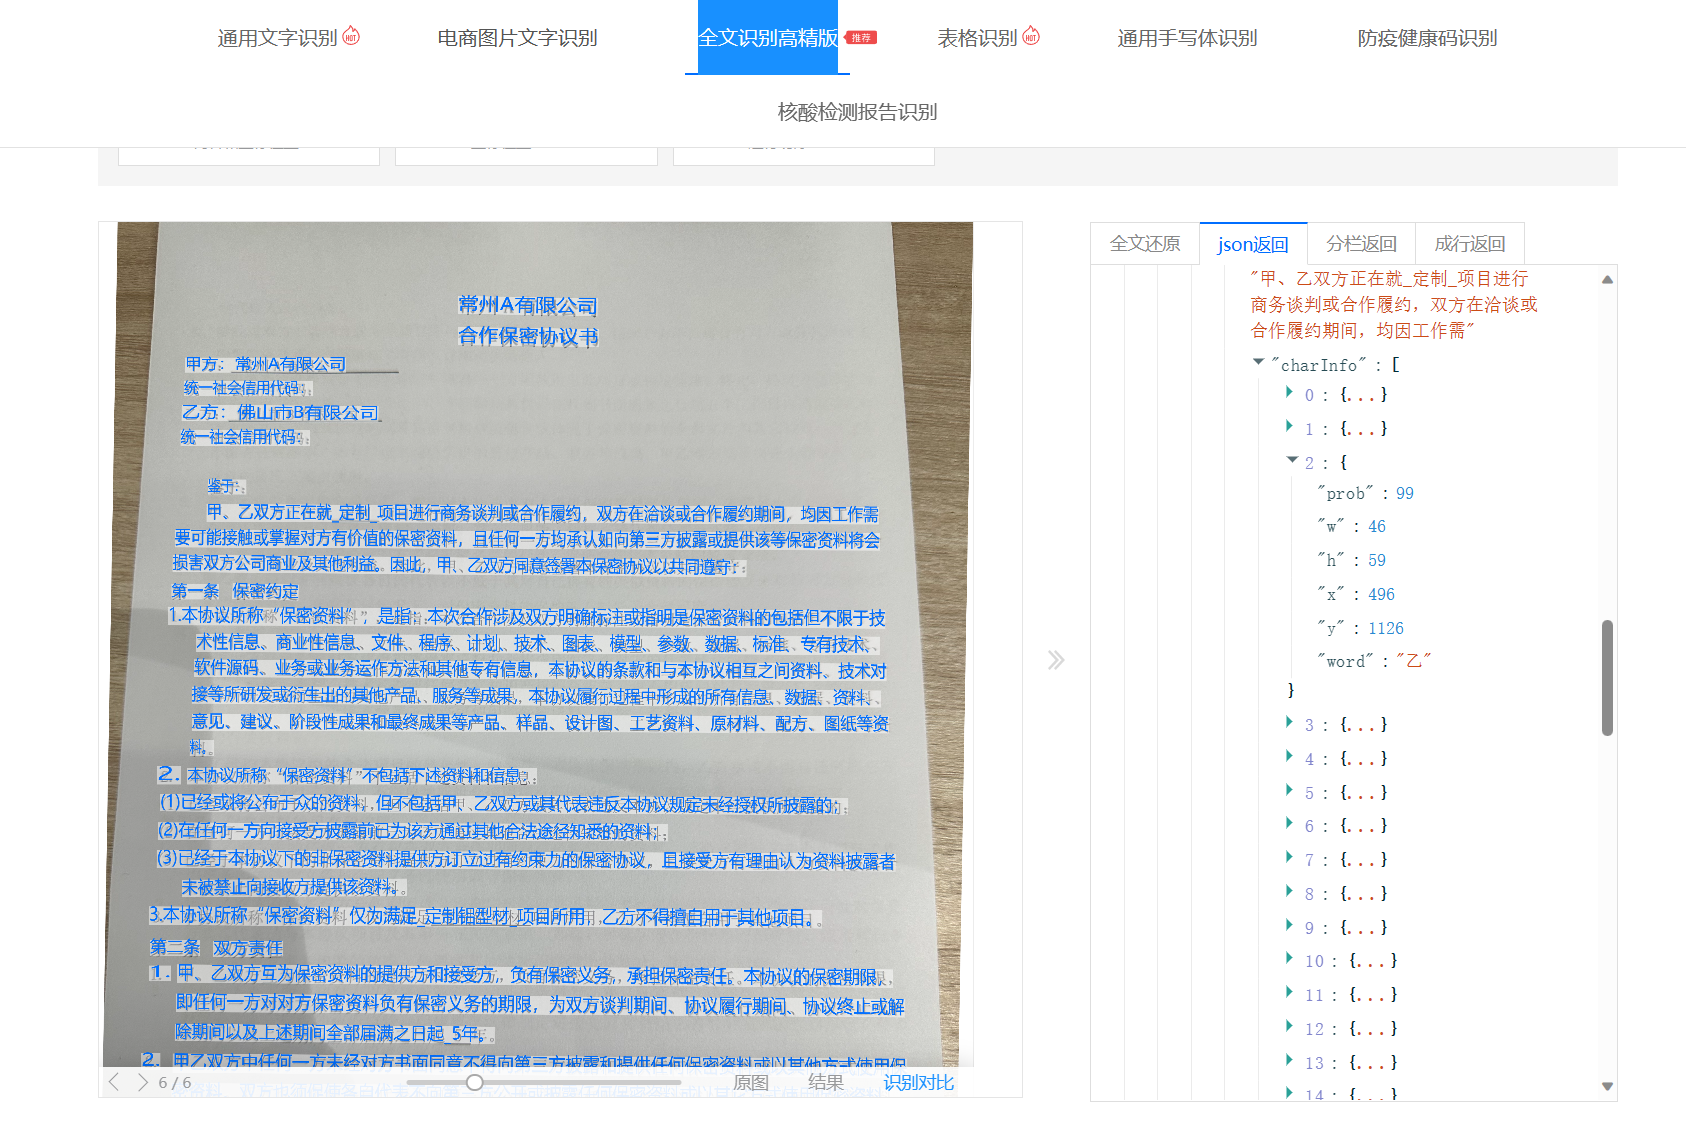Click the double-chevron panel collapse arrow

click(x=1056, y=660)
